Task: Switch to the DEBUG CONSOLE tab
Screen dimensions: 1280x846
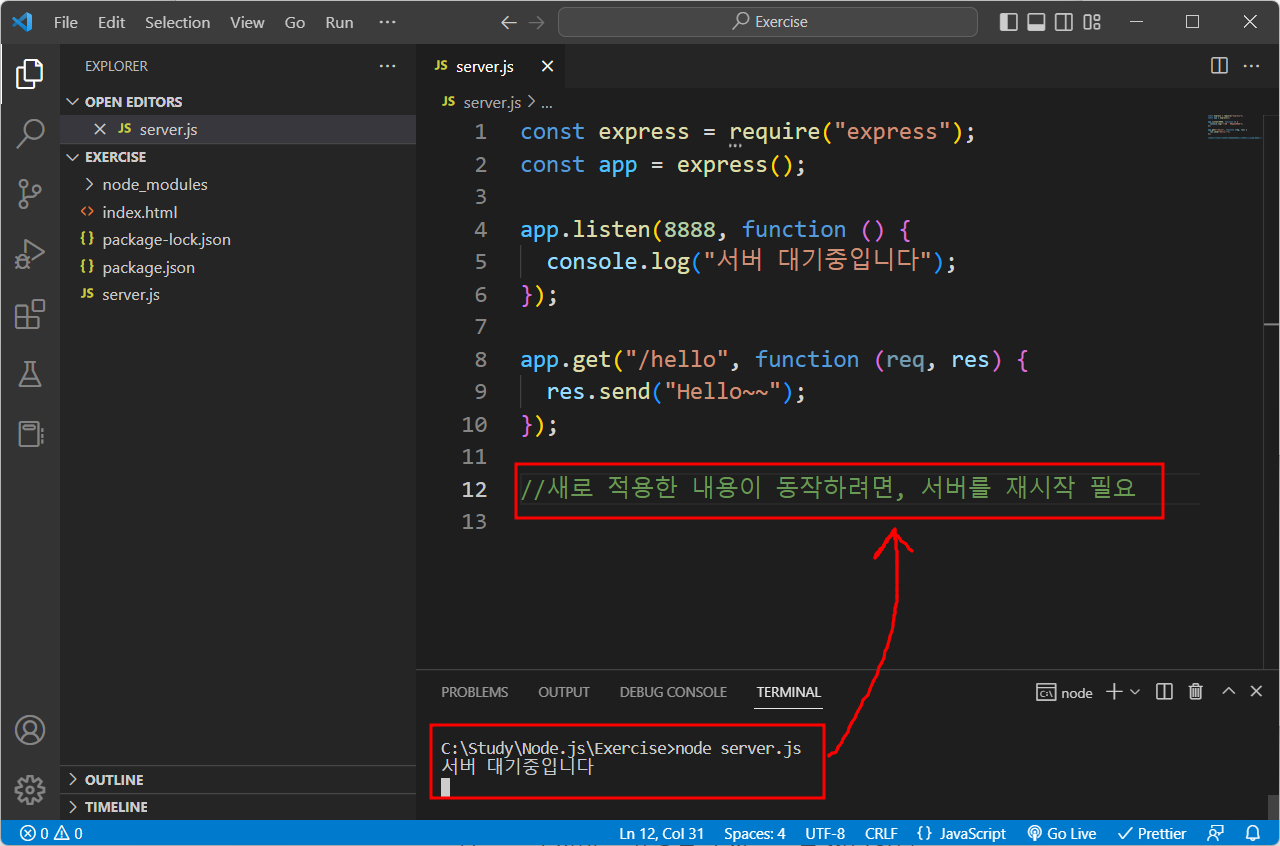Action: click(673, 692)
